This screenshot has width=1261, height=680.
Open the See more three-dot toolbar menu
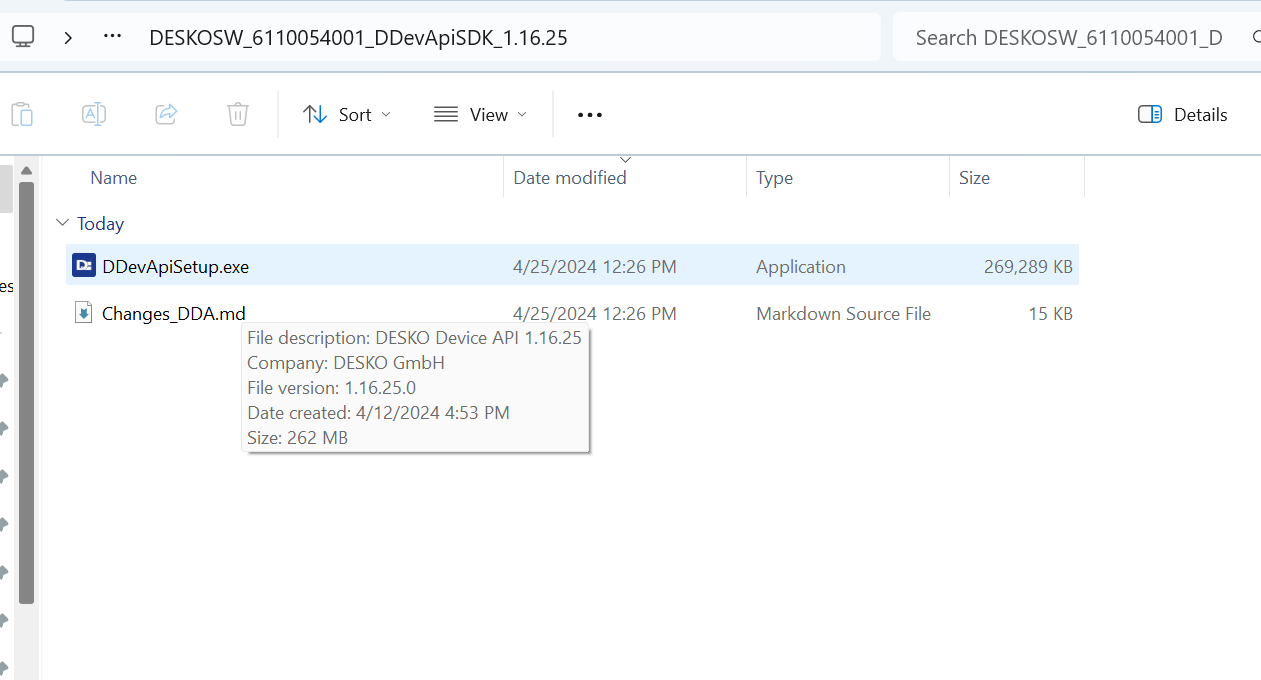pos(590,115)
